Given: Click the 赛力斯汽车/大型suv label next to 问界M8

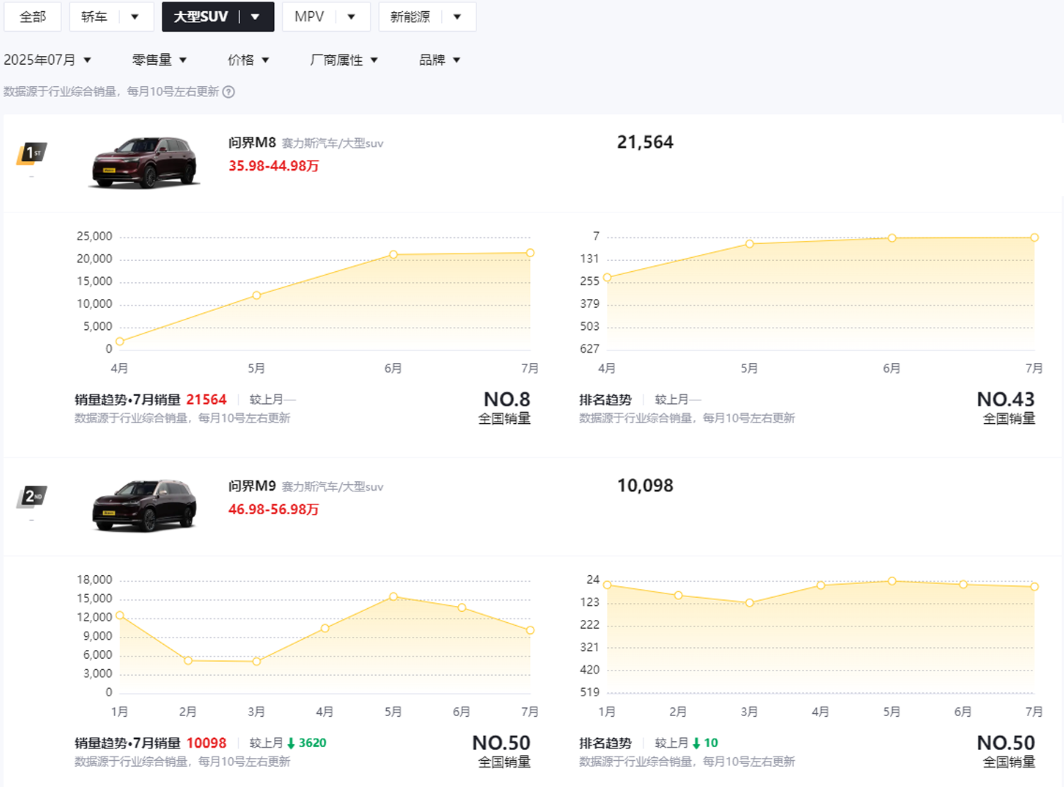Looking at the screenshot, I should pos(332,144).
